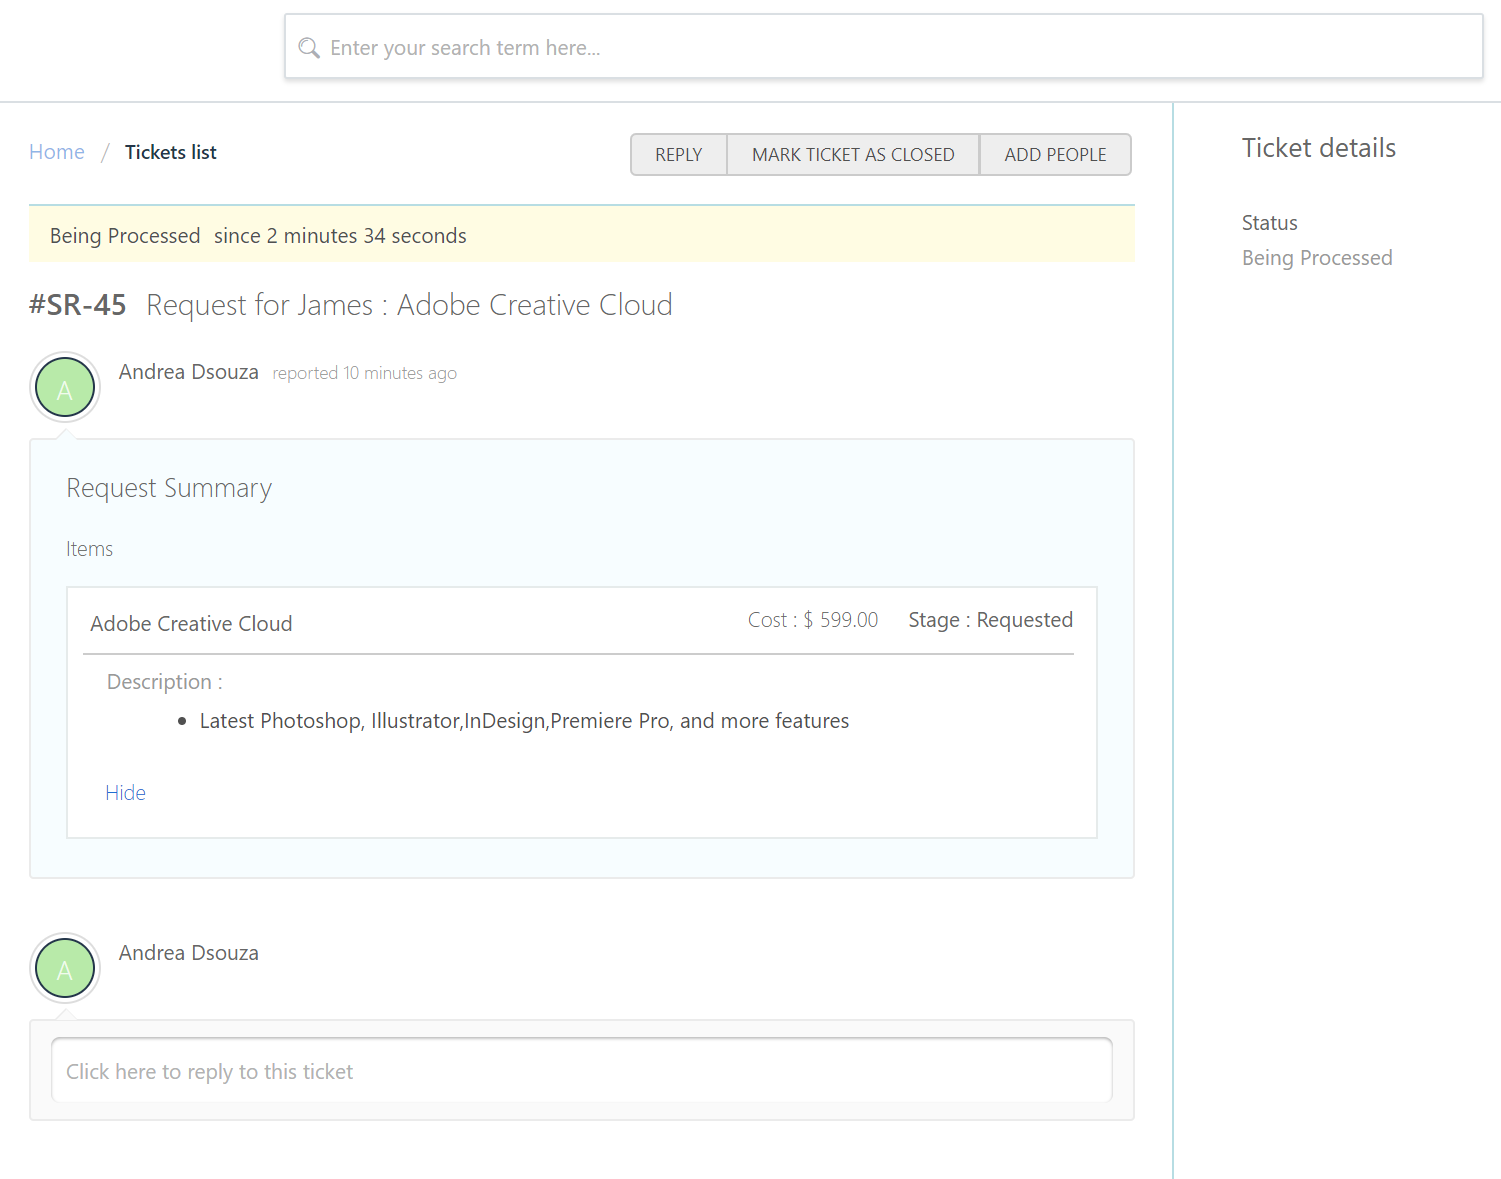
Task: Click the 'Items' label
Action: 89,549
